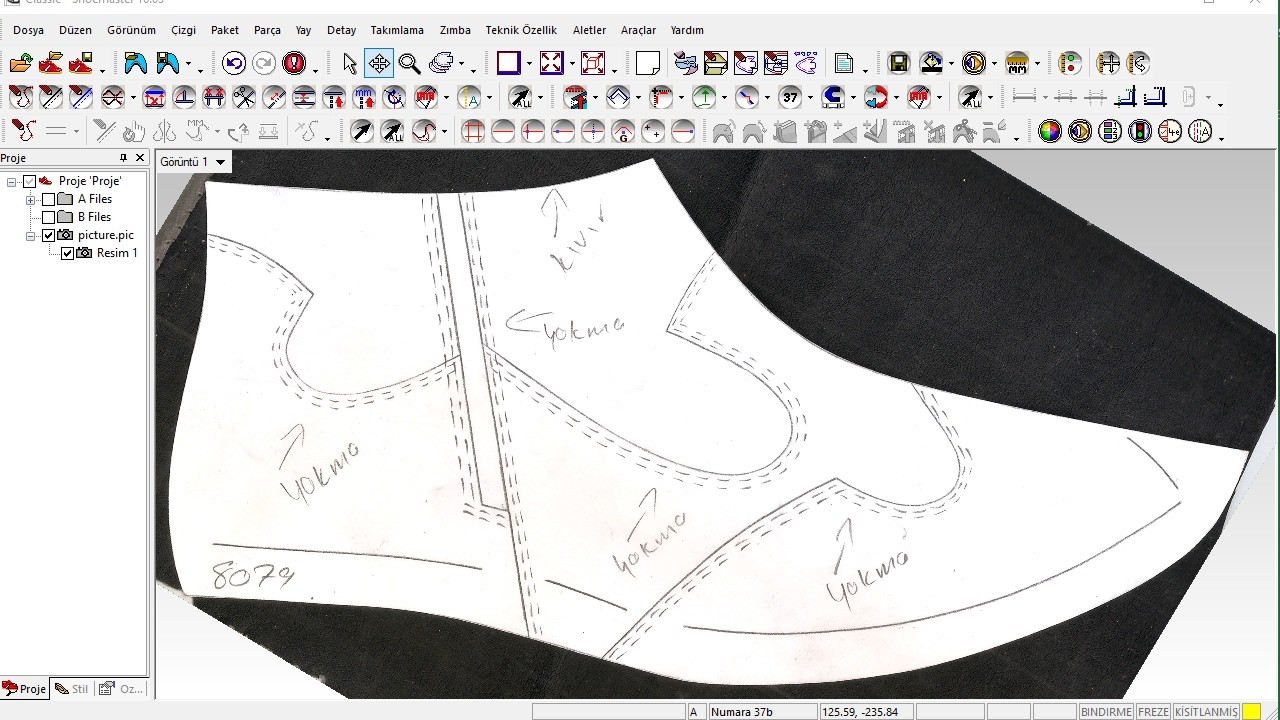This screenshot has height=720, width=1280.
Task: Click the stacked layers icon
Action: (x=441, y=64)
